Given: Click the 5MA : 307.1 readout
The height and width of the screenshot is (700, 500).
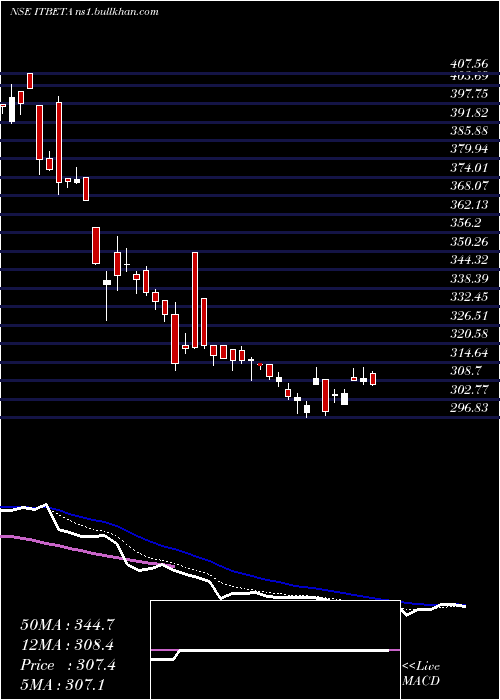Looking at the screenshot, I should tap(62, 684).
